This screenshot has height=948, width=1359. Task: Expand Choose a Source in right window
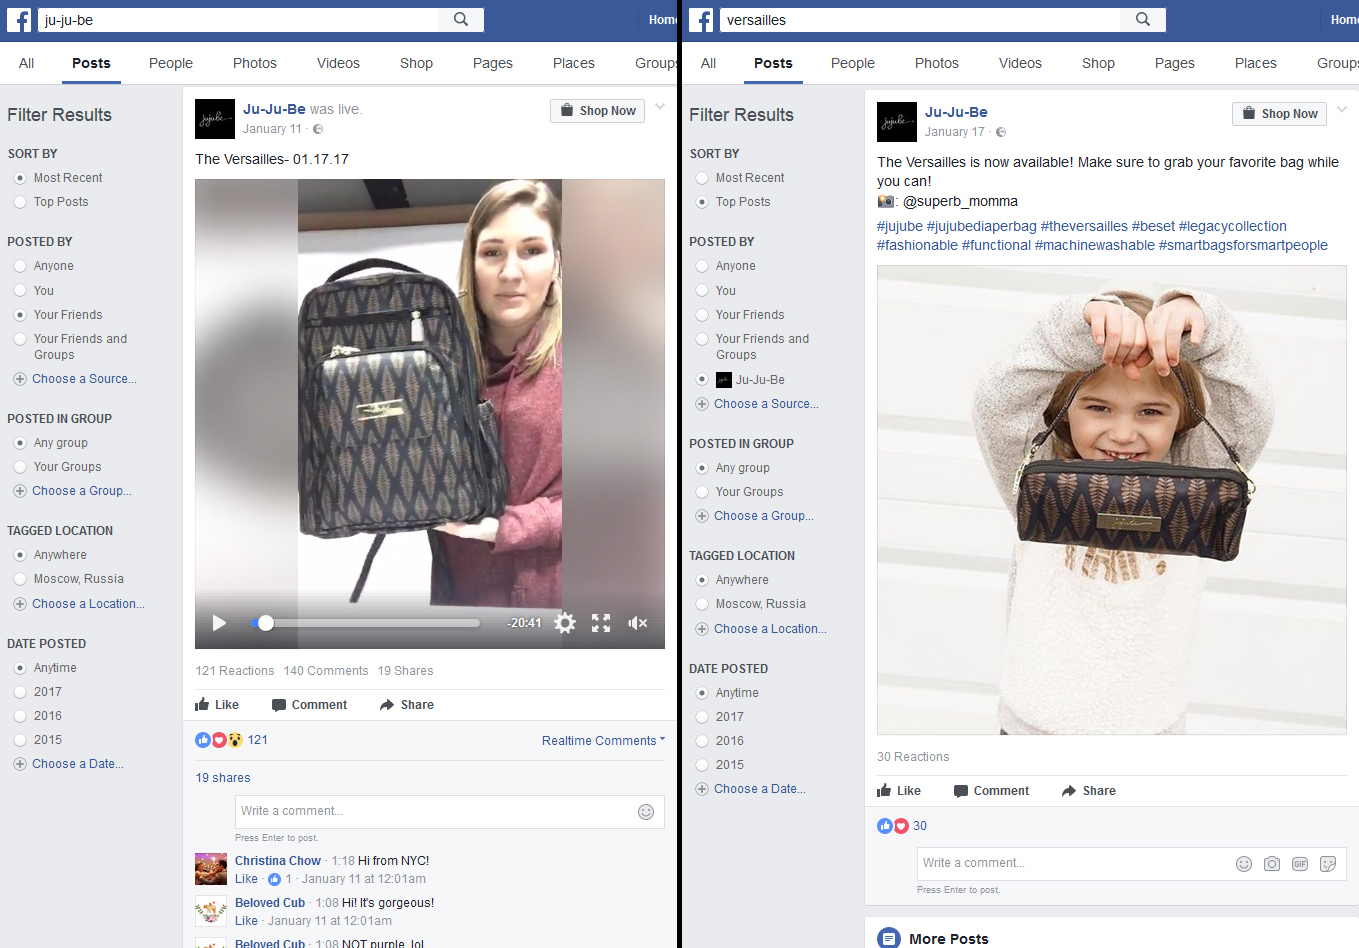[766, 404]
